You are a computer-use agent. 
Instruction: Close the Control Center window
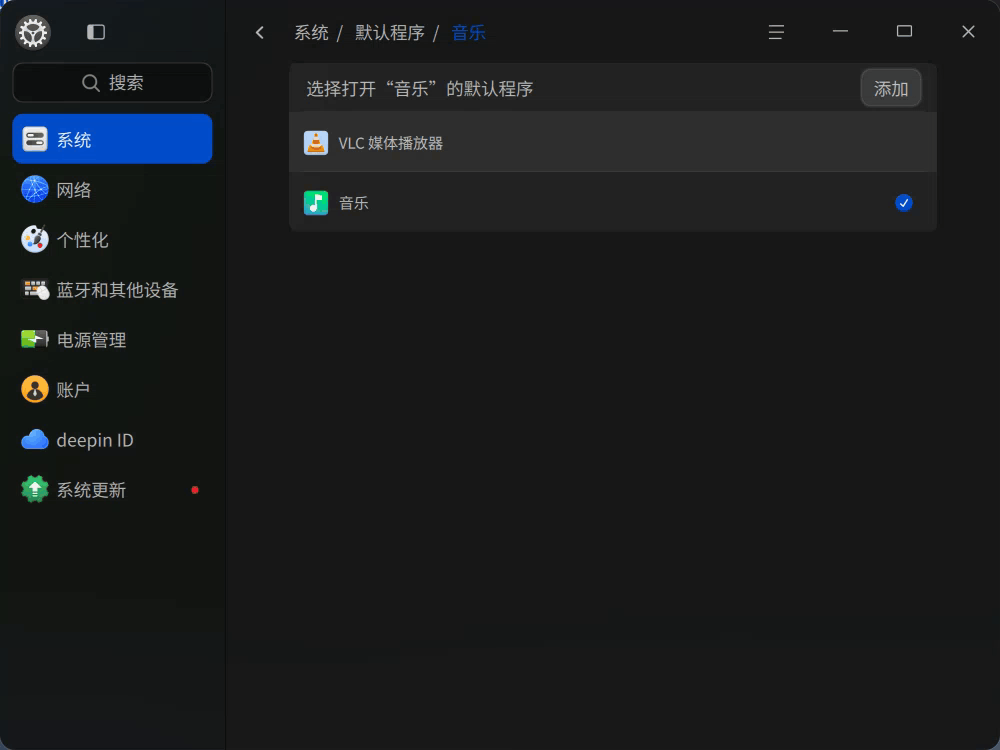(x=968, y=32)
